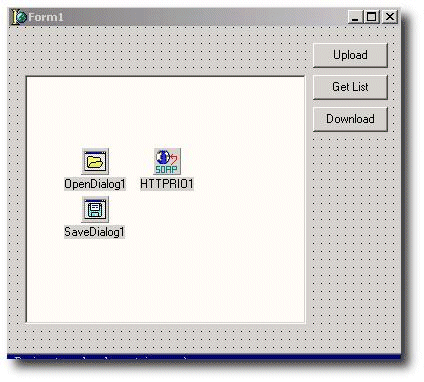Click the HTTPRIO1 caption label
Screen dimensions: 424x382
click(x=167, y=184)
